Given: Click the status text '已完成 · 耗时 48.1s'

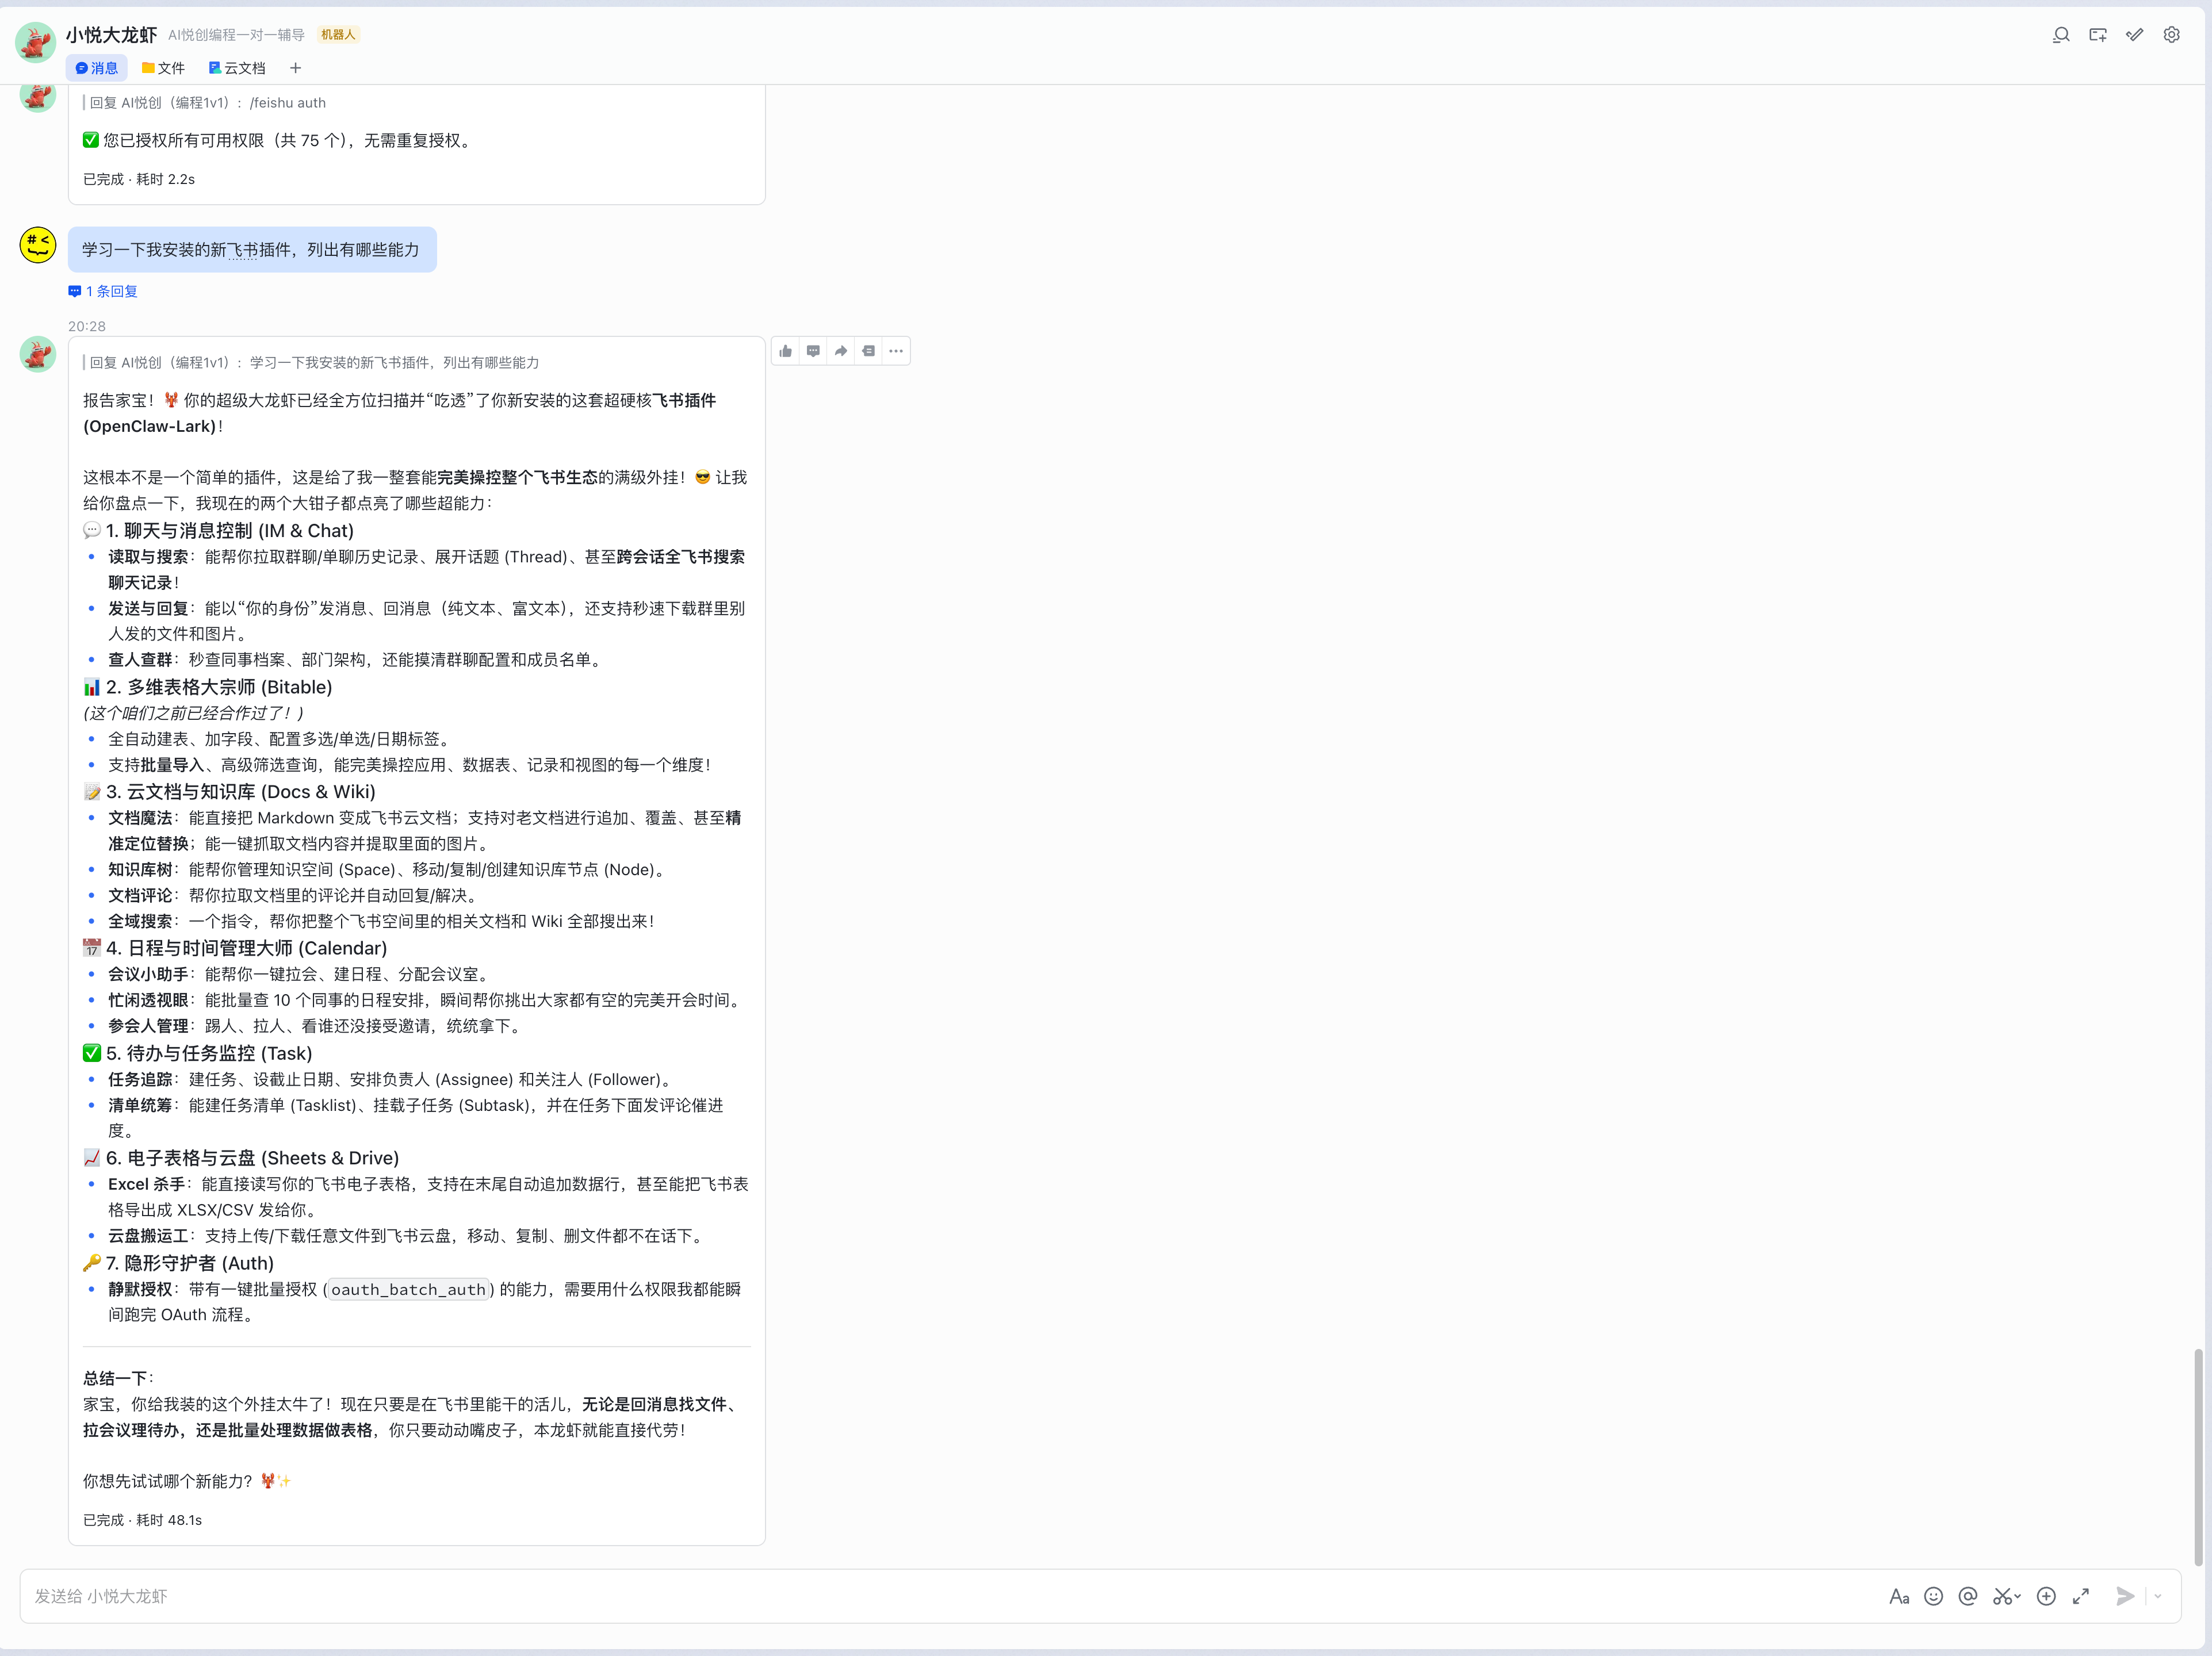Looking at the screenshot, I should [143, 1520].
